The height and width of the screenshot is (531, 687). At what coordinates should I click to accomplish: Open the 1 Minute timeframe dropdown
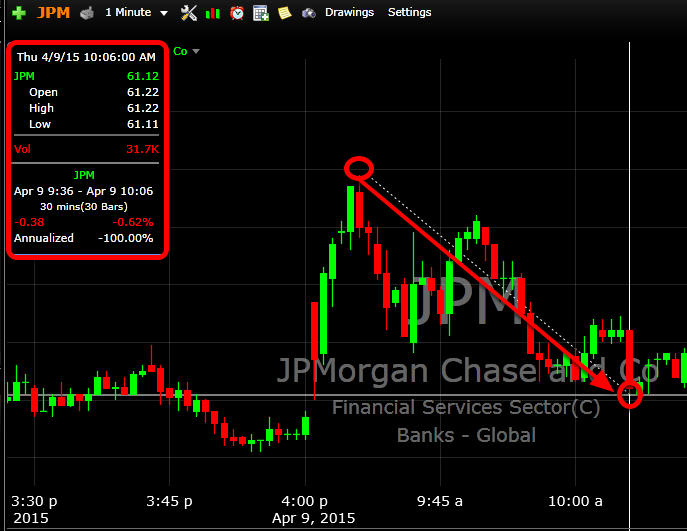click(x=136, y=13)
